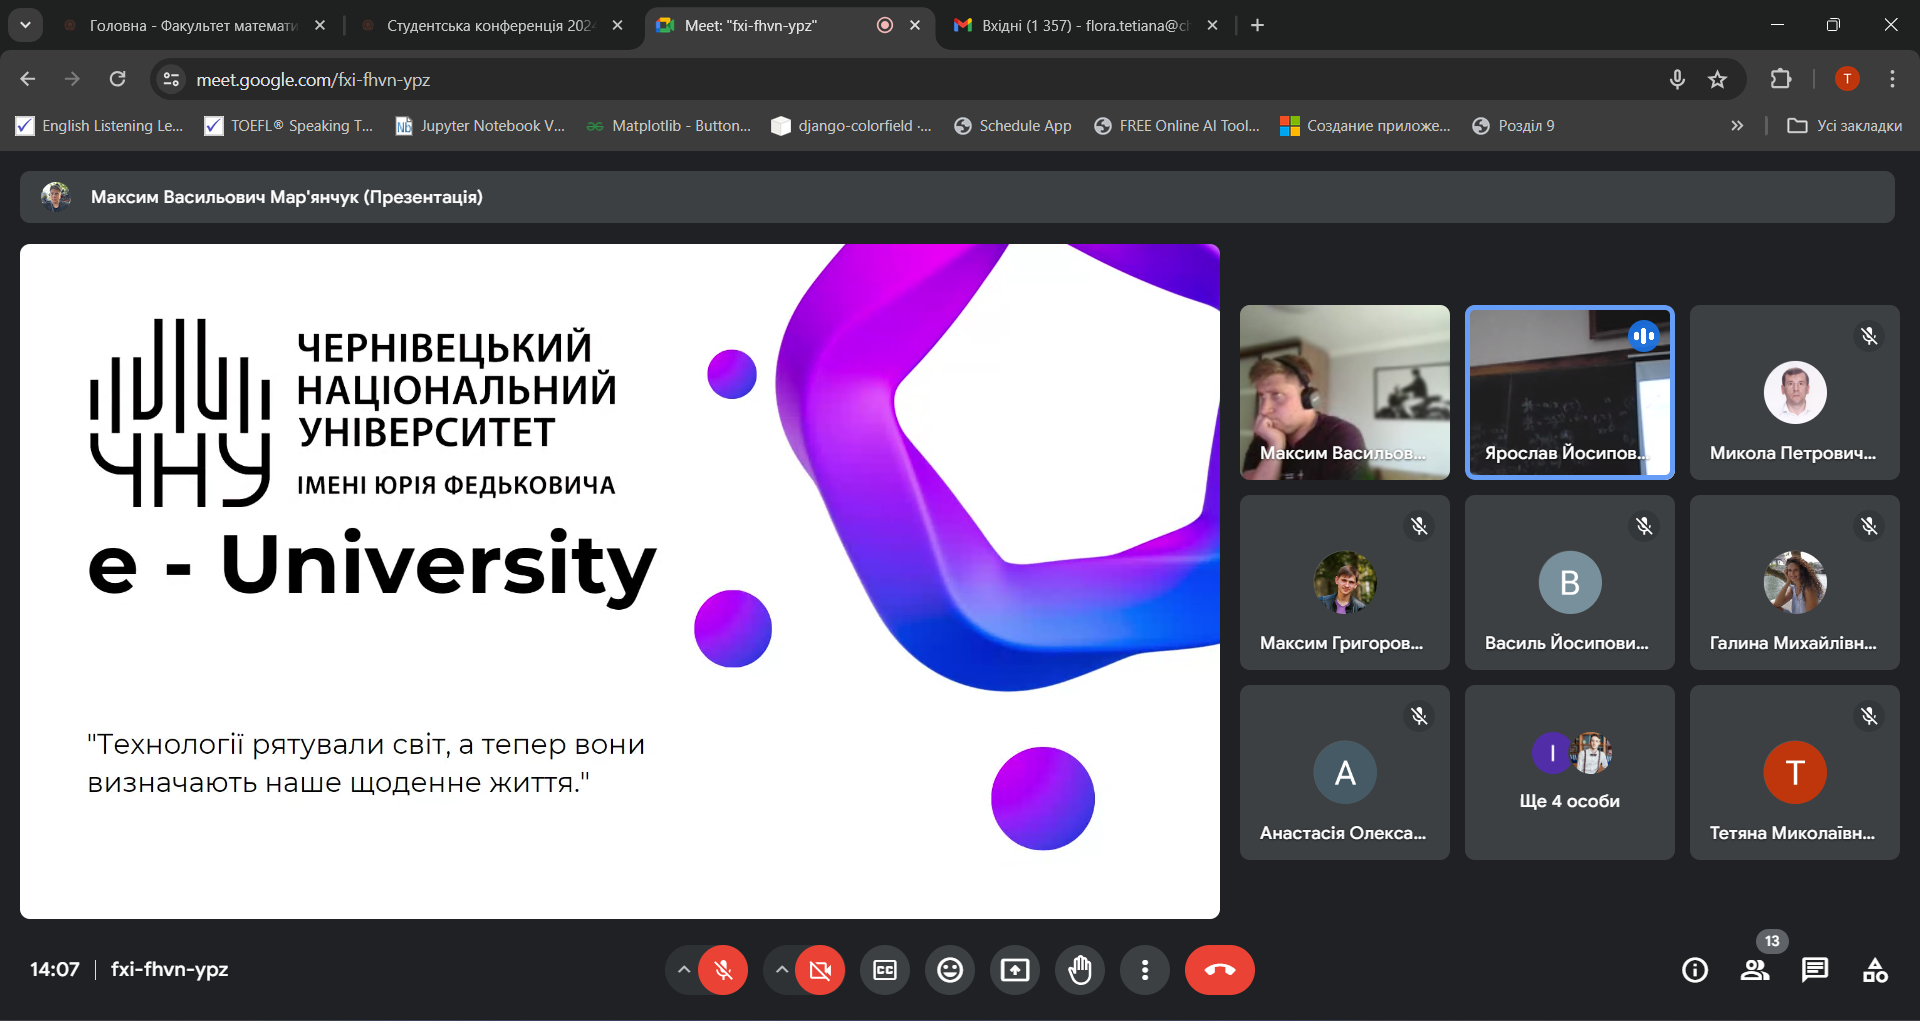Show participants list with 13 badge
This screenshot has height=1021, width=1920.
pyautogui.click(x=1755, y=970)
